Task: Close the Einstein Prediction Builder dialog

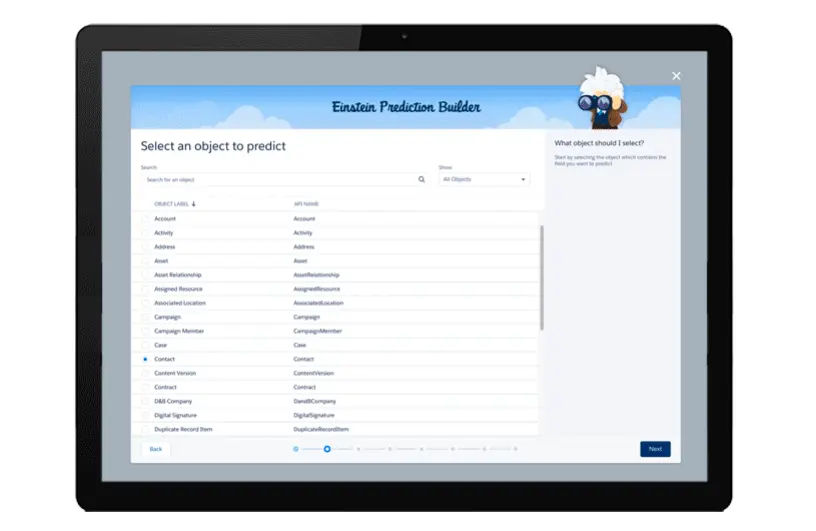Action: pyautogui.click(x=676, y=76)
